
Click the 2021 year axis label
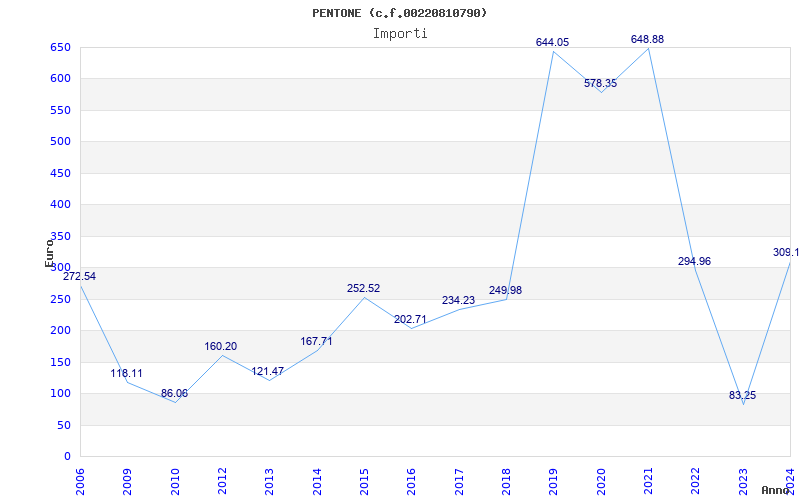point(648,482)
